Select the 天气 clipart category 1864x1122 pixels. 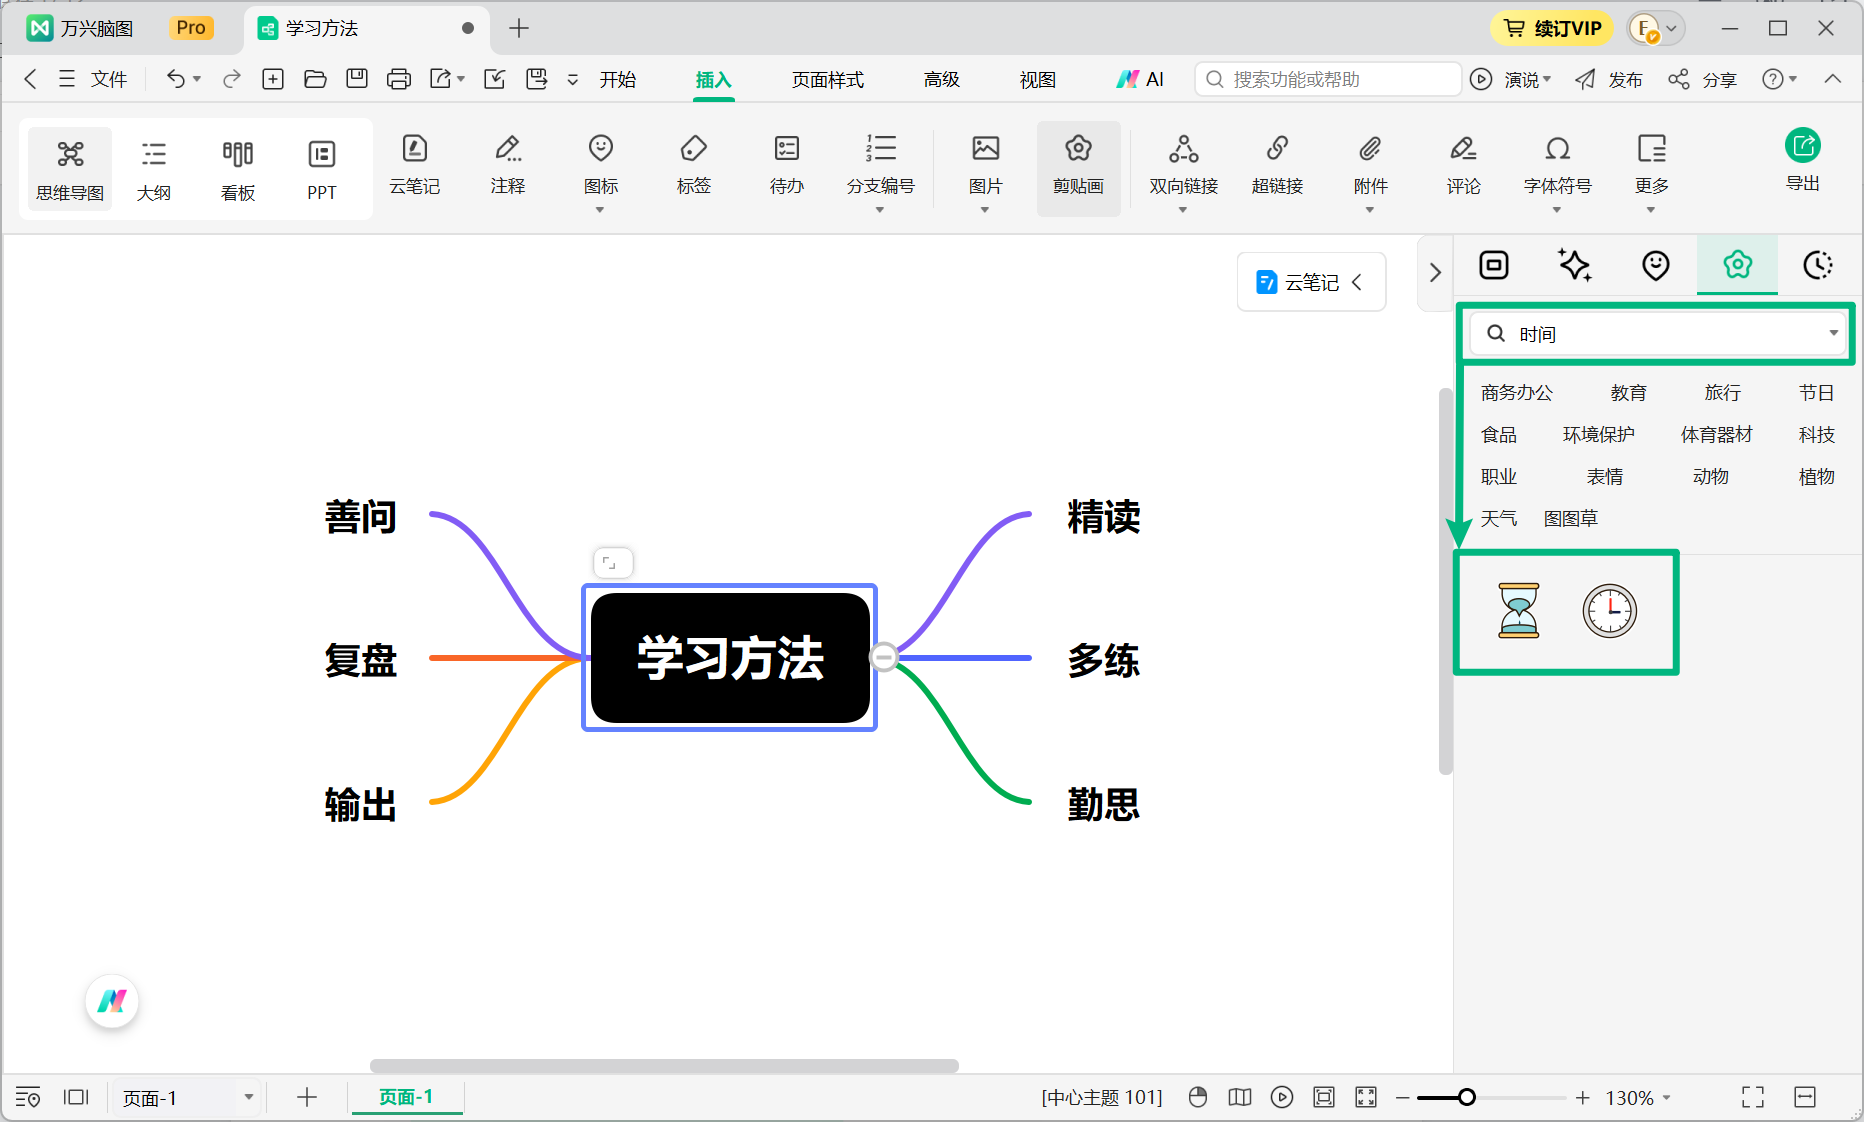1498,519
